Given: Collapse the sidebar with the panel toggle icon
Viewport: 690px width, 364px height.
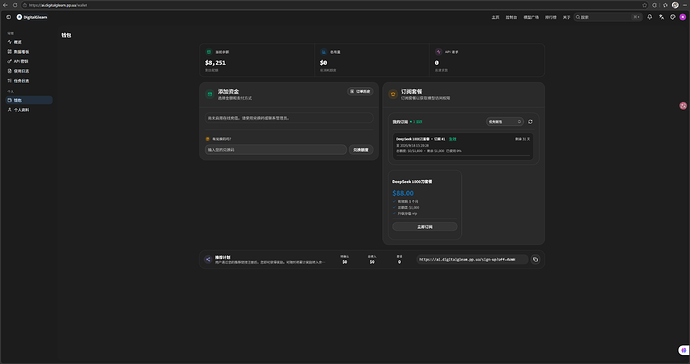Looking at the screenshot, I should pos(8,17).
